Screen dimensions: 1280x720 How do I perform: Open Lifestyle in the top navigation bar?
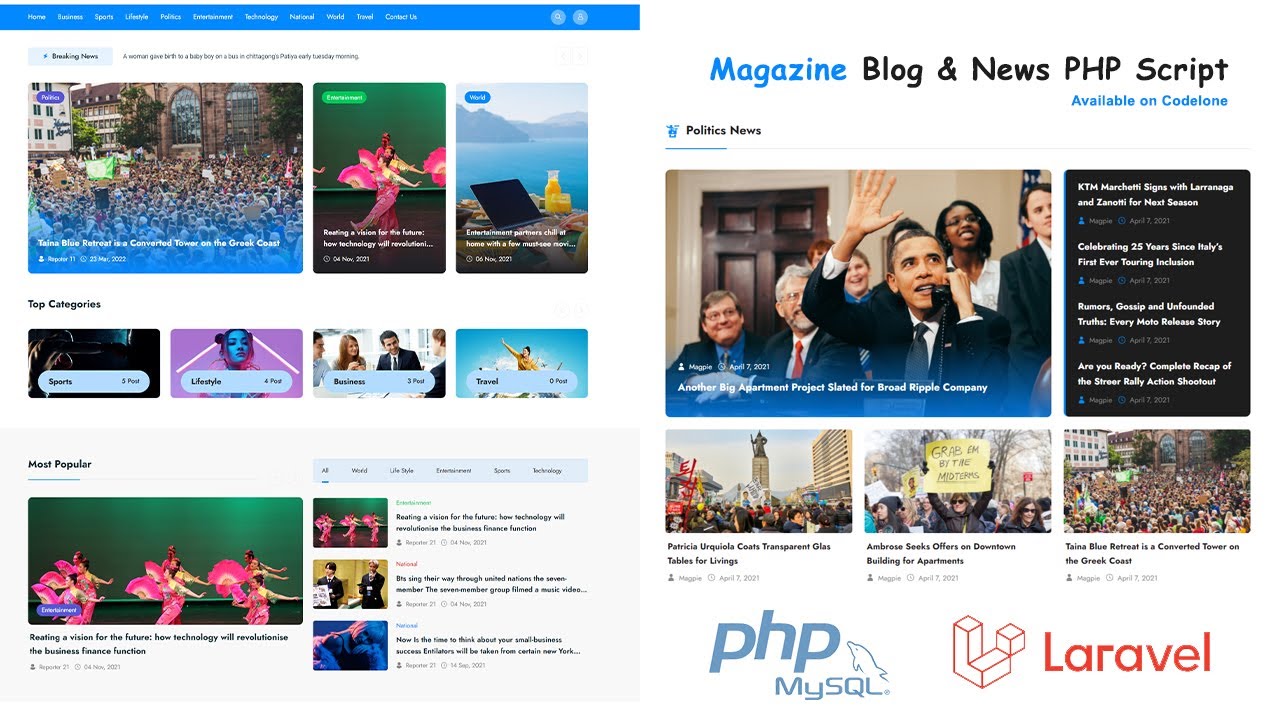click(x=137, y=17)
